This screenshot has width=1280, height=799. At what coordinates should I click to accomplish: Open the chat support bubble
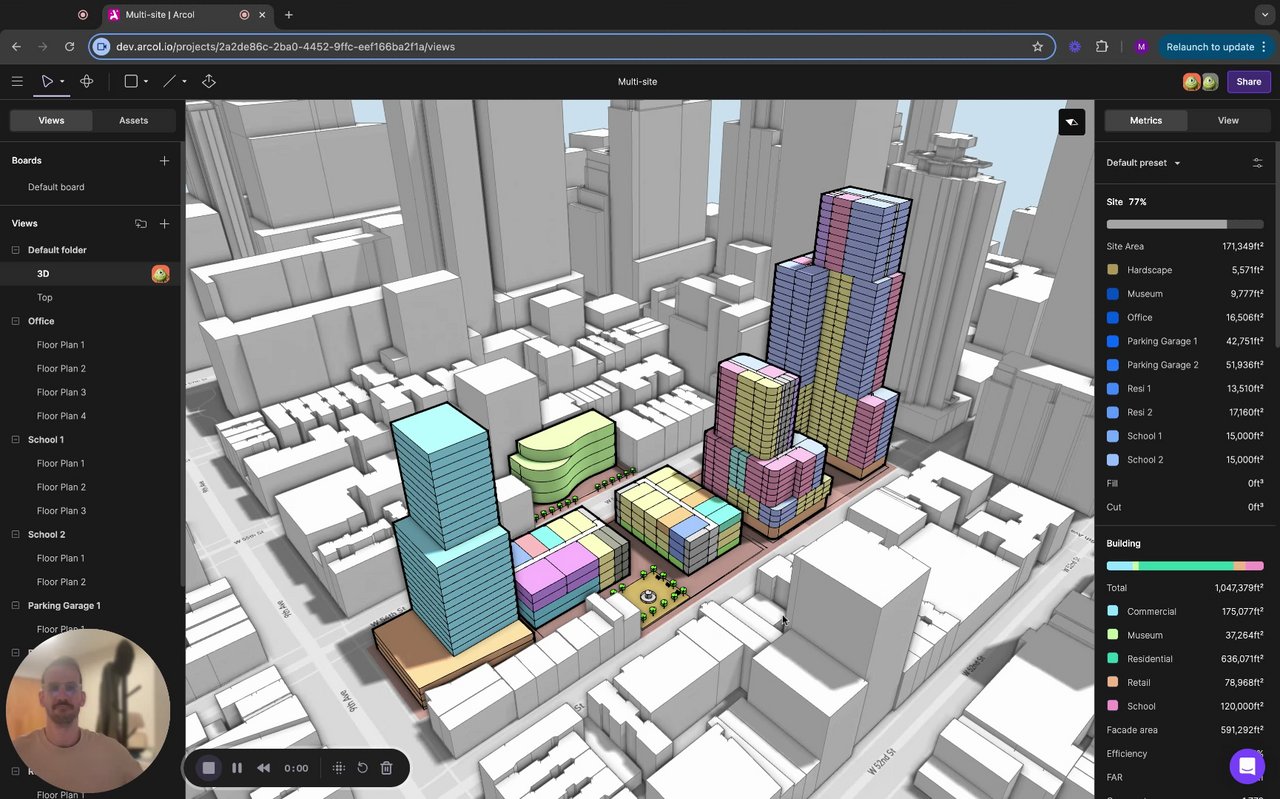(1247, 767)
